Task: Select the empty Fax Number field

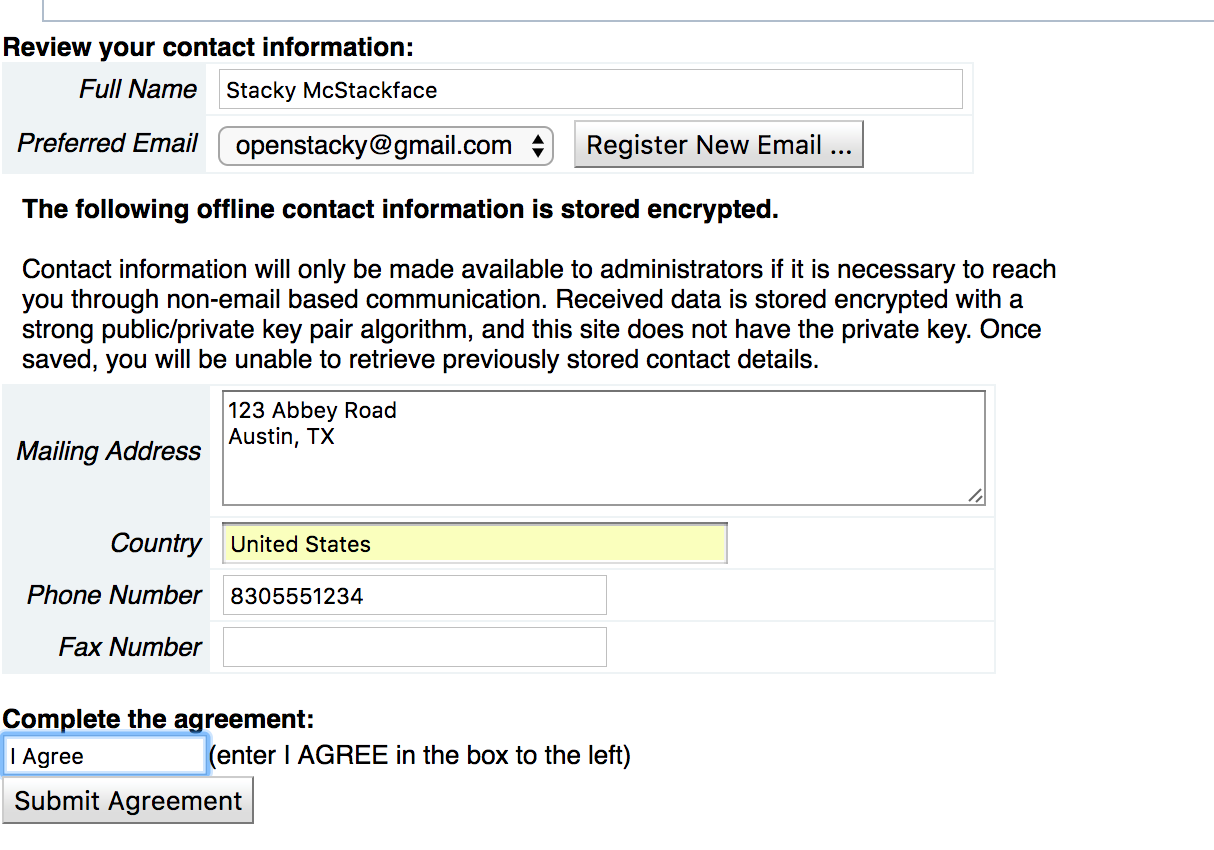Action: click(x=414, y=647)
